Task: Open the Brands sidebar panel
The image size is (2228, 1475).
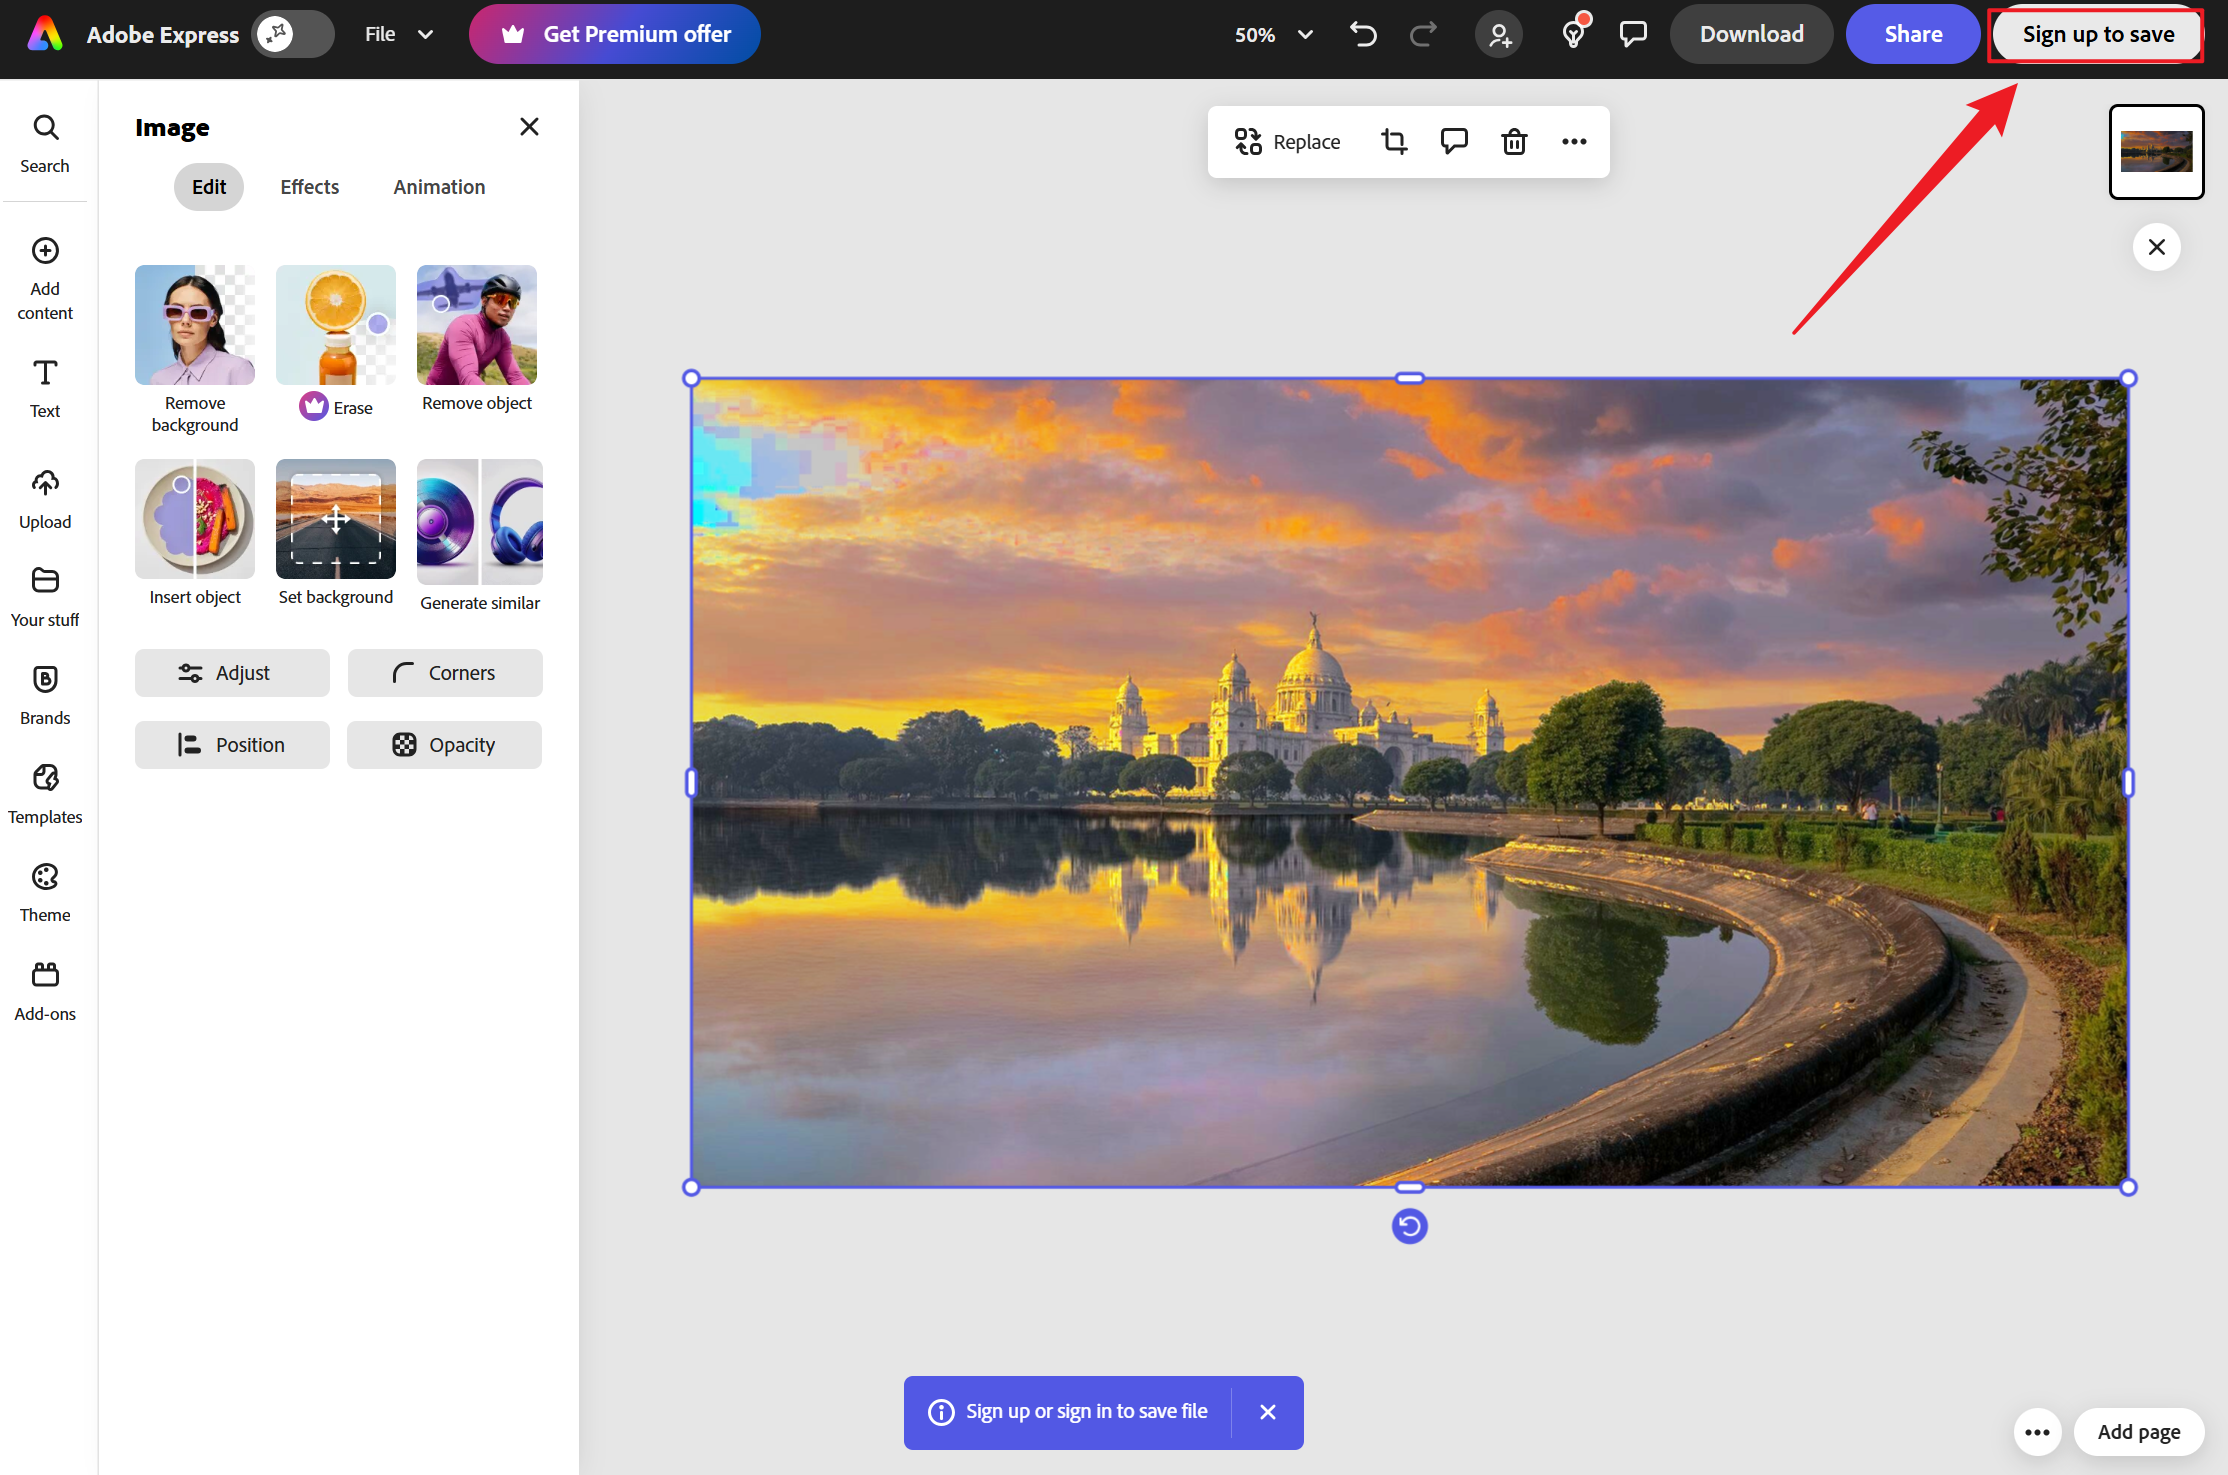Action: coord(45,695)
